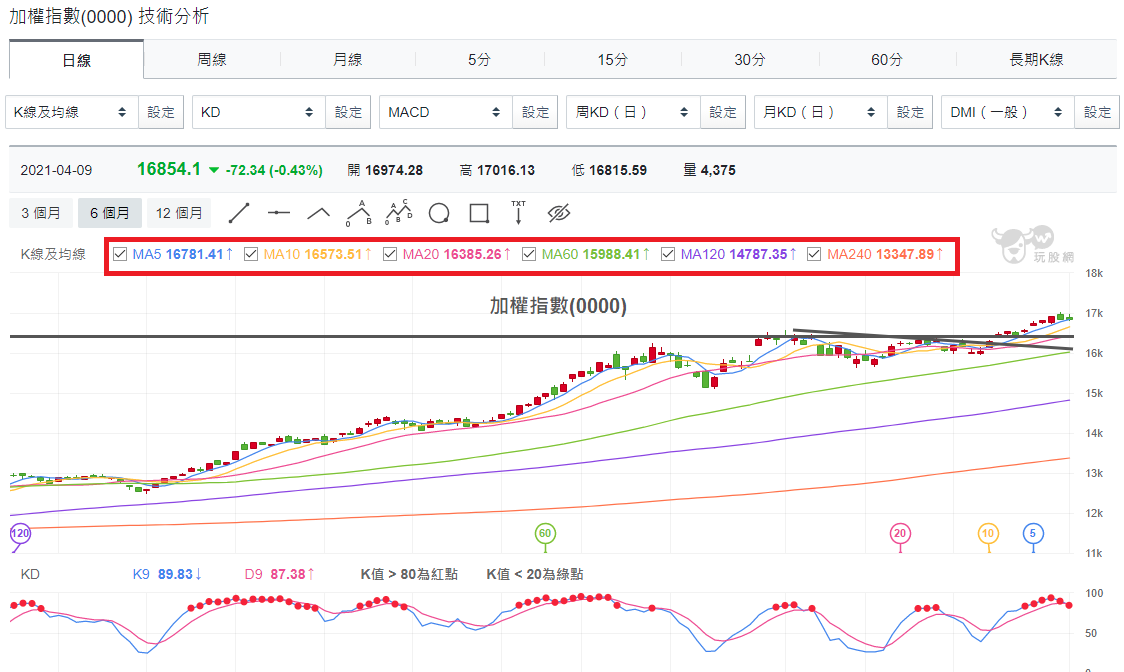The image size is (1124, 672).
Task: Switch to the 月線 tab
Action: click(x=348, y=60)
